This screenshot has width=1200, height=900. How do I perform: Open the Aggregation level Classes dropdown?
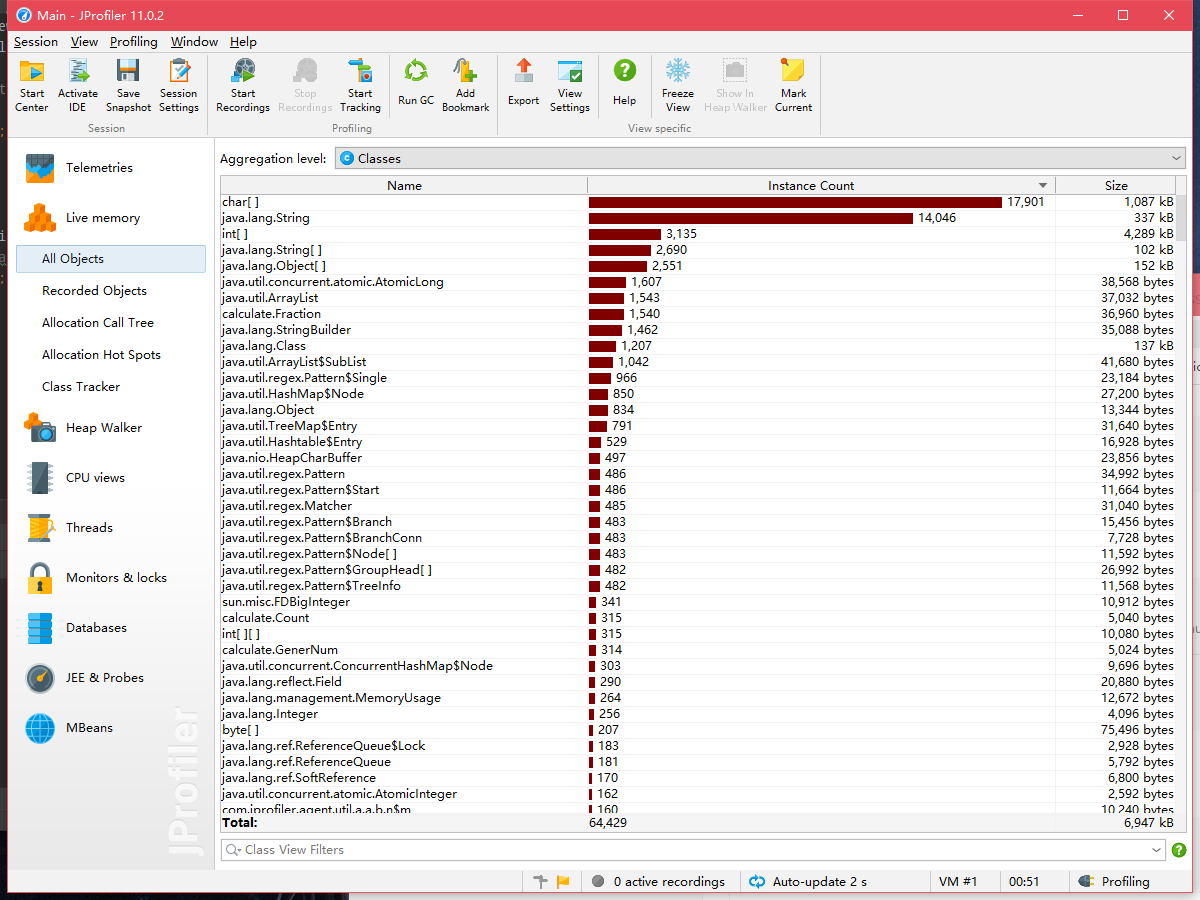coord(760,158)
